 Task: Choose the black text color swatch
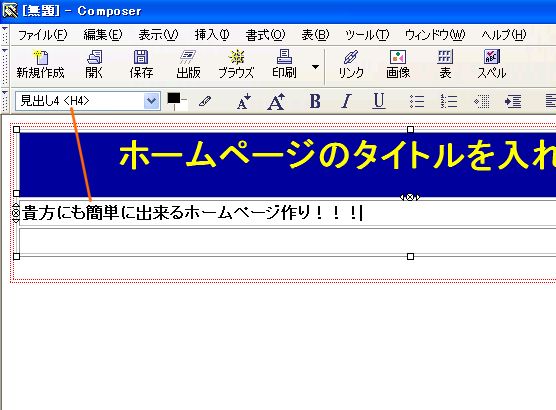coord(173,98)
